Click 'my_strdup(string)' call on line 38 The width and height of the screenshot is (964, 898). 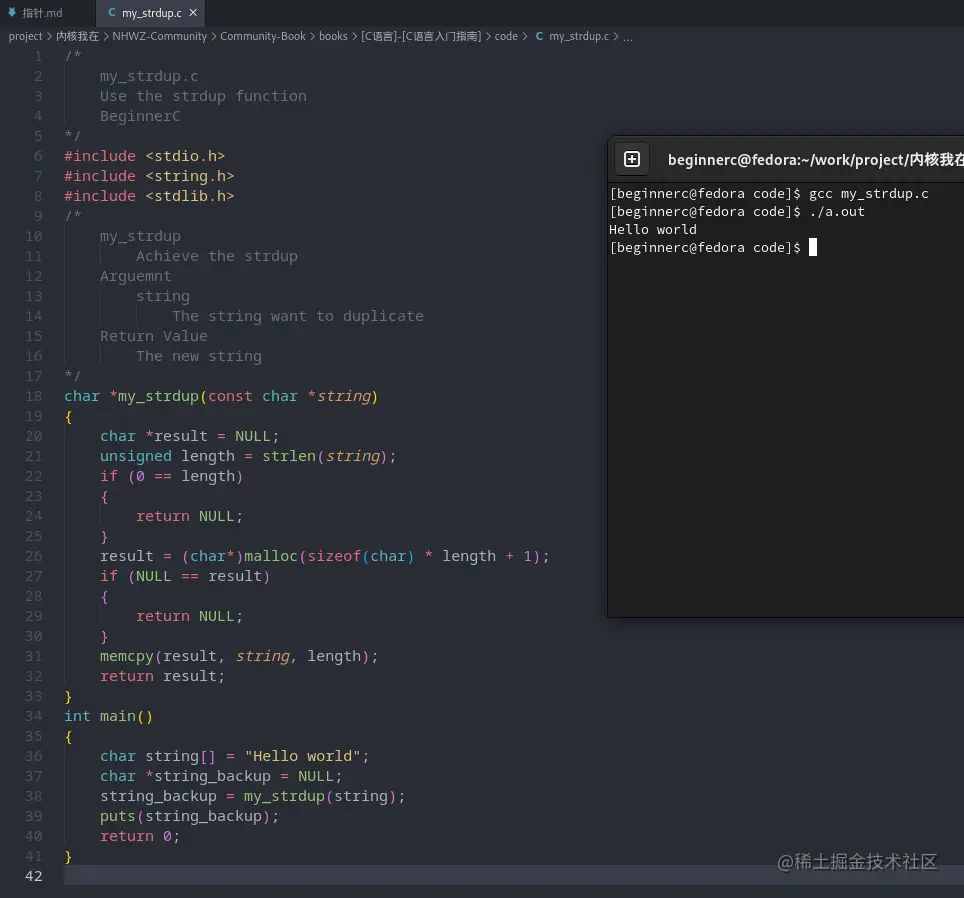[320, 796]
